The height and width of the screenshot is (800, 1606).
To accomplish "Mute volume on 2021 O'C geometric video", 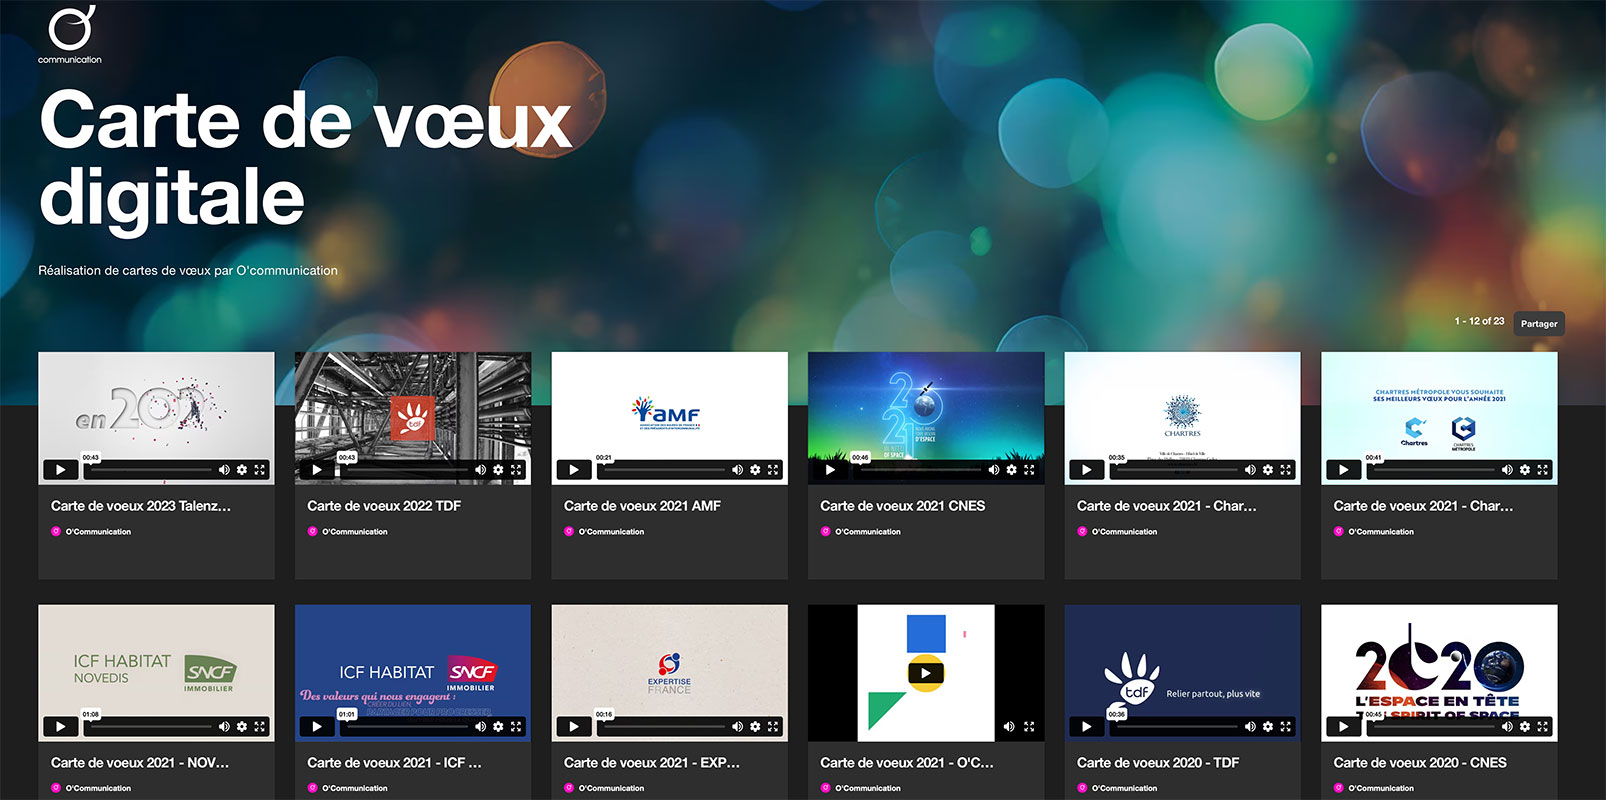I will 1009,727.
